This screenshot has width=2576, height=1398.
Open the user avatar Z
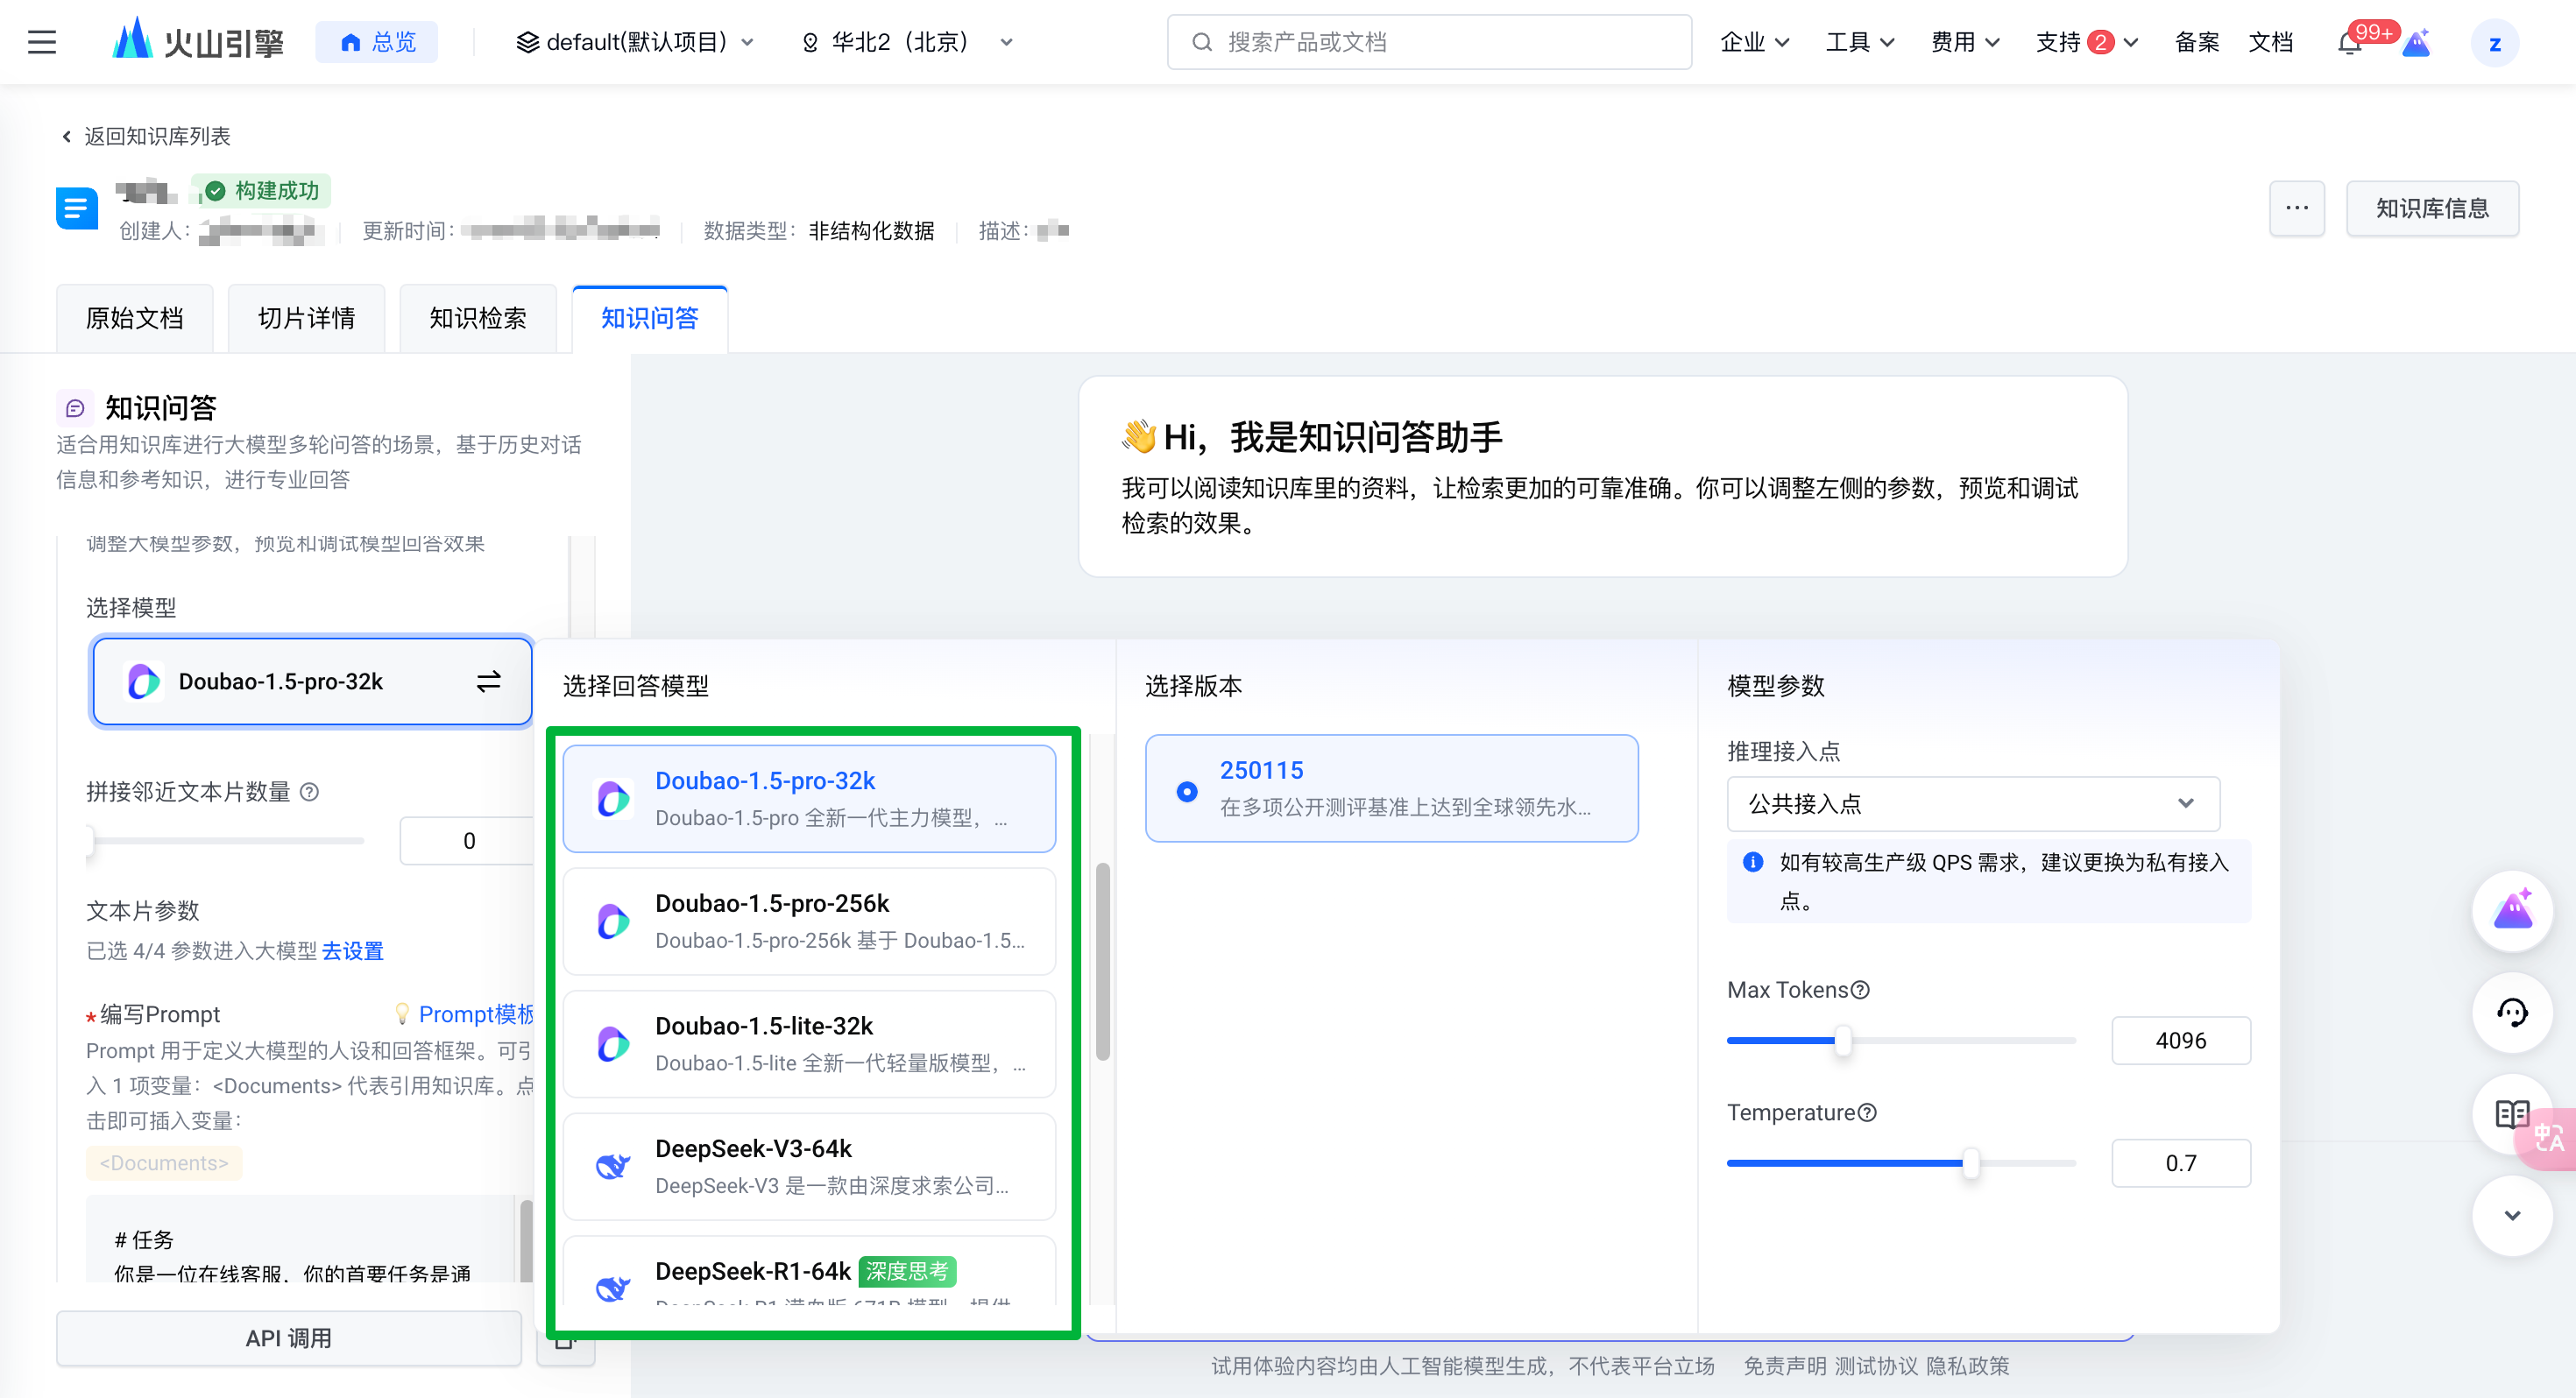[x=2494, y=43]
